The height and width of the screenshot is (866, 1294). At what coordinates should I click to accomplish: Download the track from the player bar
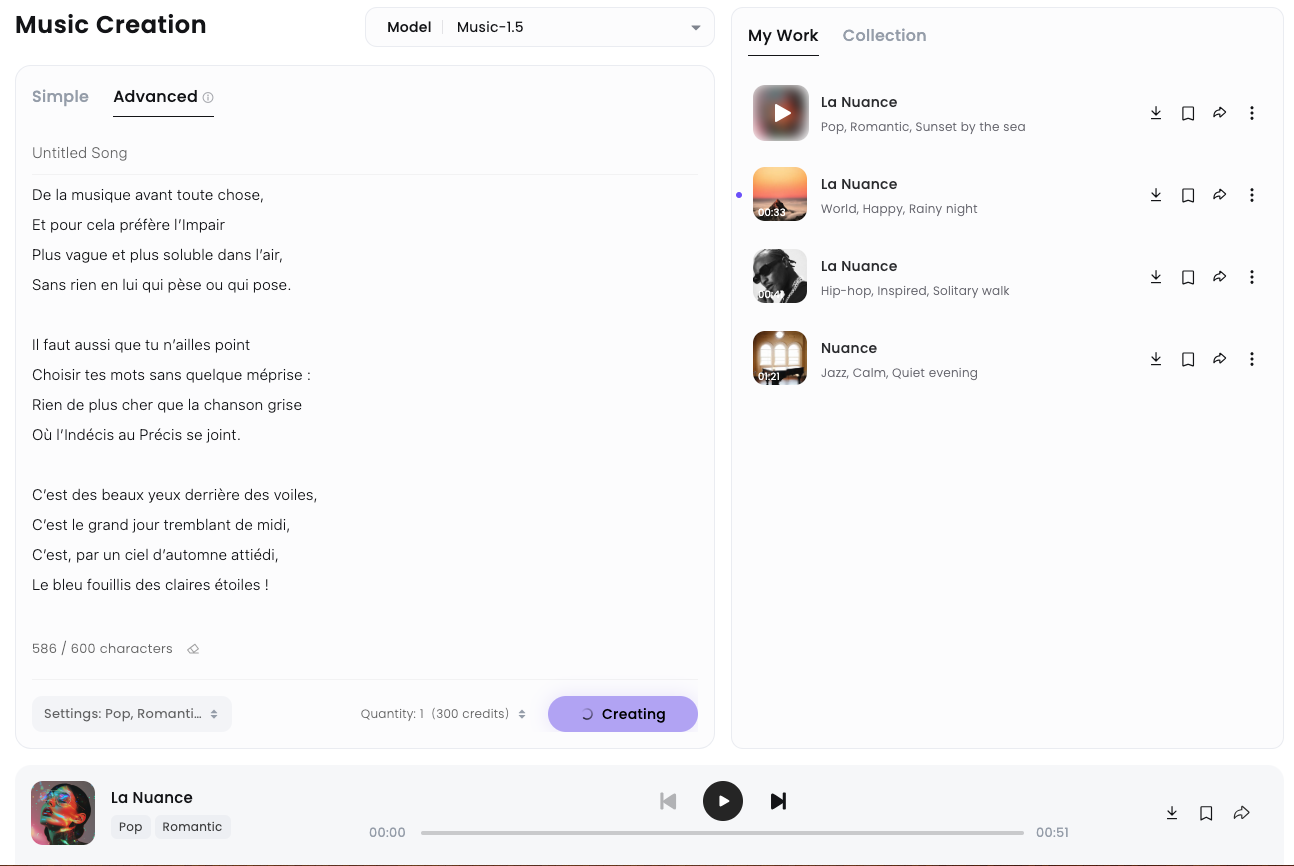pyautogui.click(x=1172, y=813)
